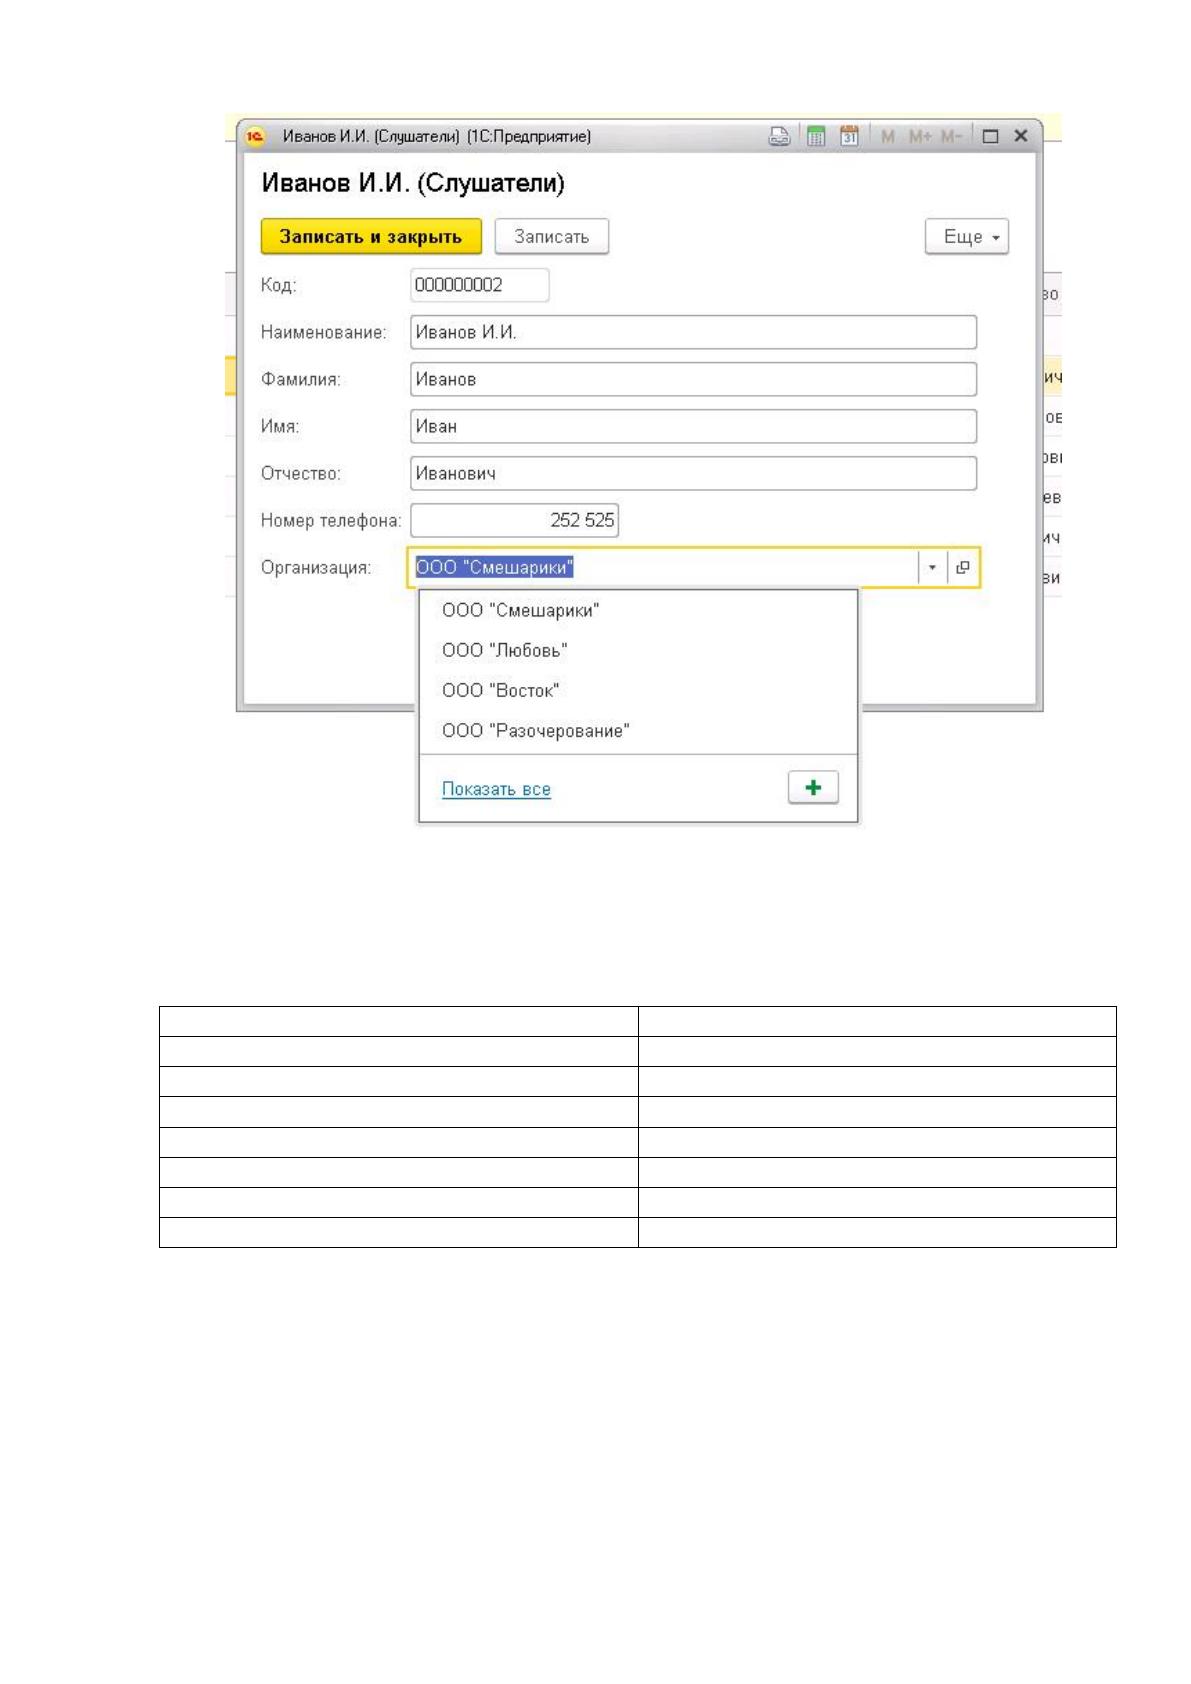This screenshot has width=1191, height=1684.
Task: Click the Номер телефона field
Action: [x=514, y=520]
